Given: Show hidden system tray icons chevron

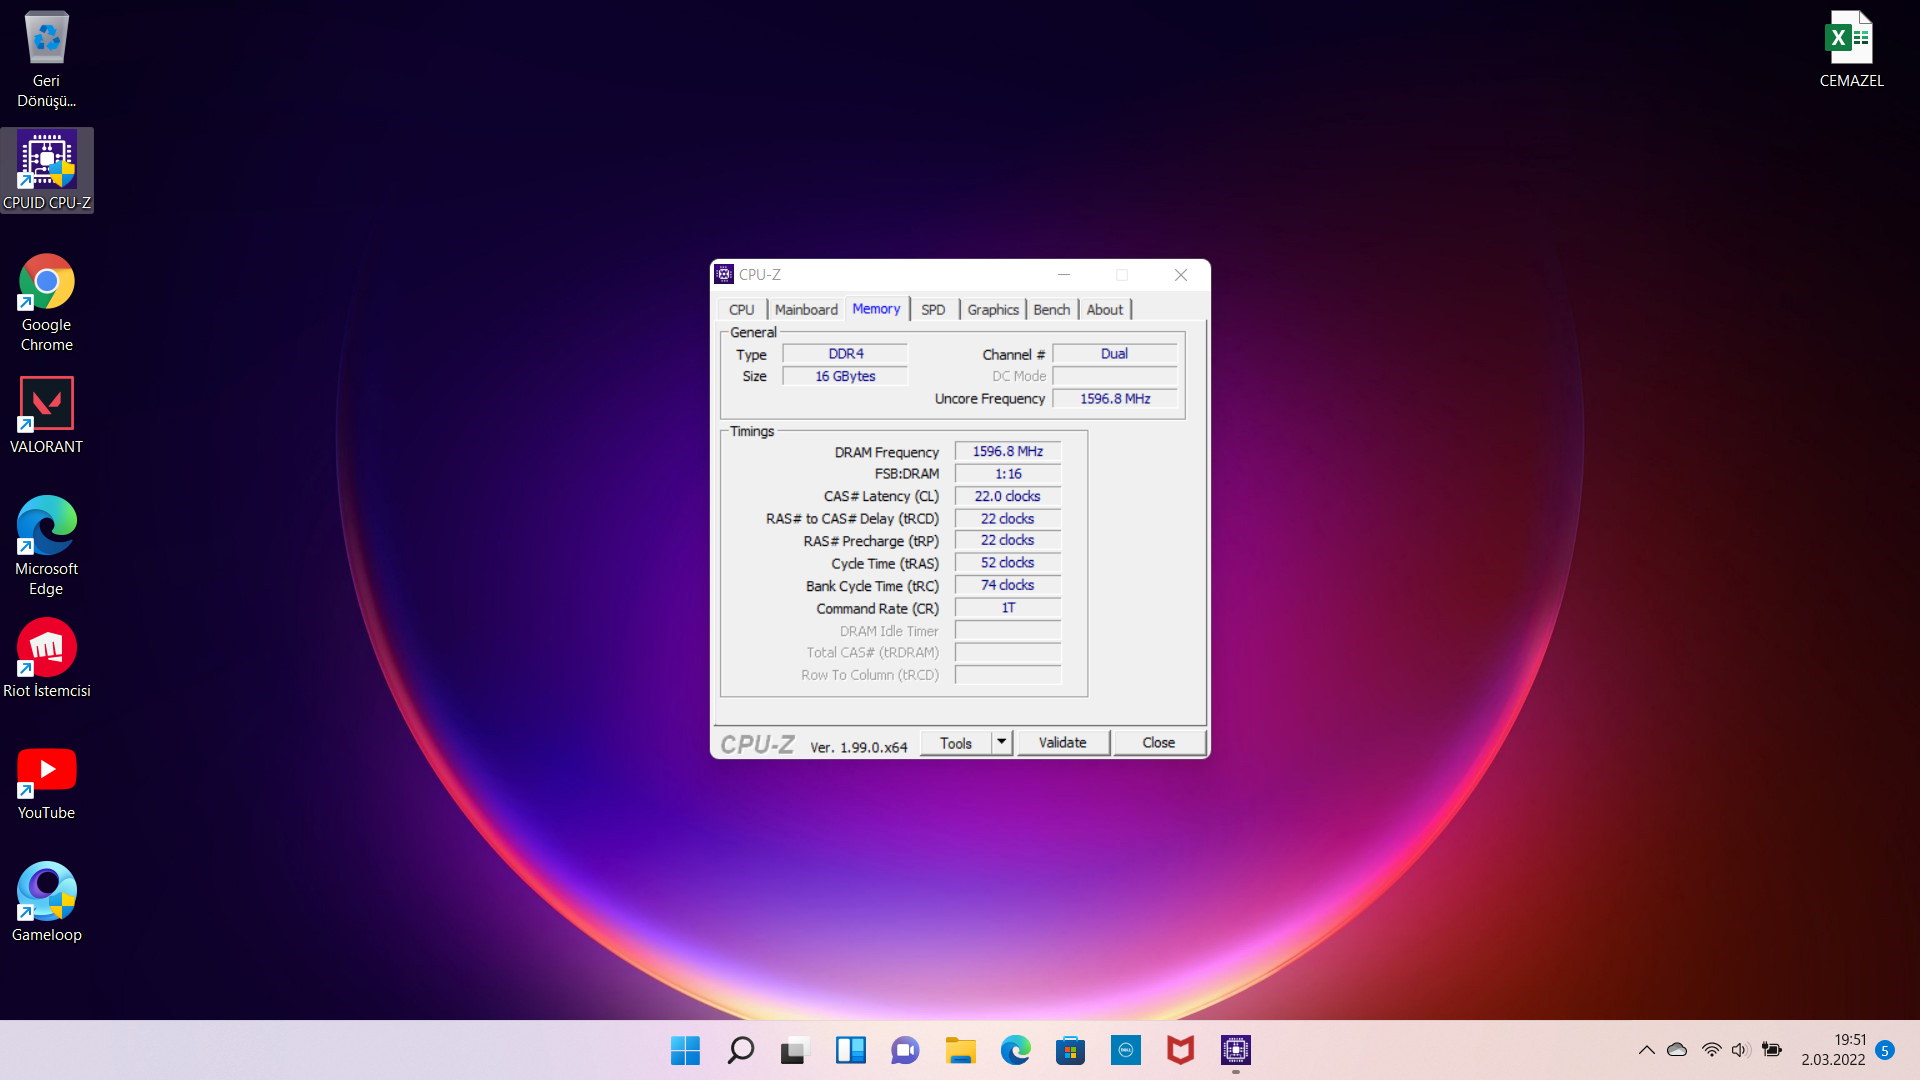Looking at the screenshot, I should 1646,1050.
